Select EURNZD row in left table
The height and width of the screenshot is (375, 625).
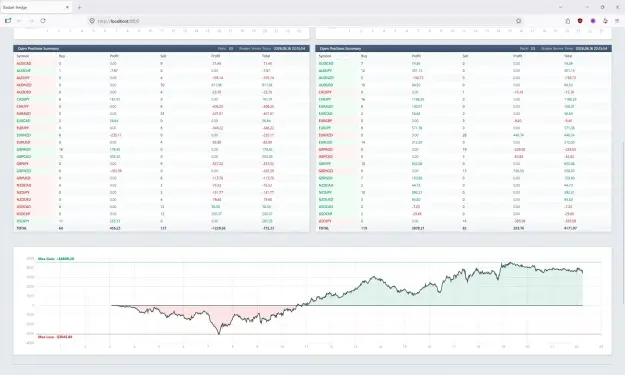[161, 135]
